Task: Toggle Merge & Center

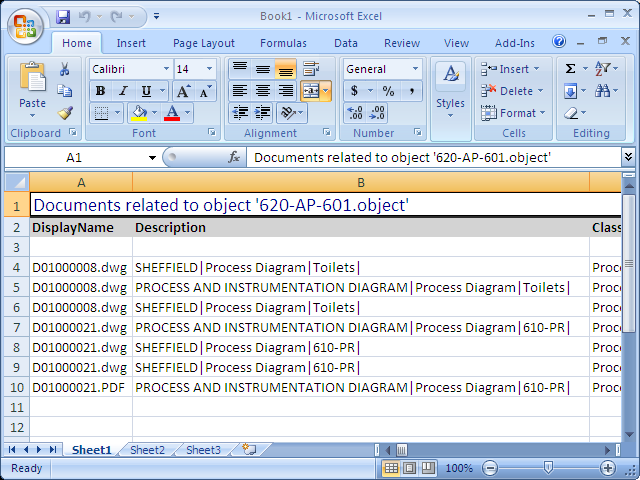Action: 311,91
